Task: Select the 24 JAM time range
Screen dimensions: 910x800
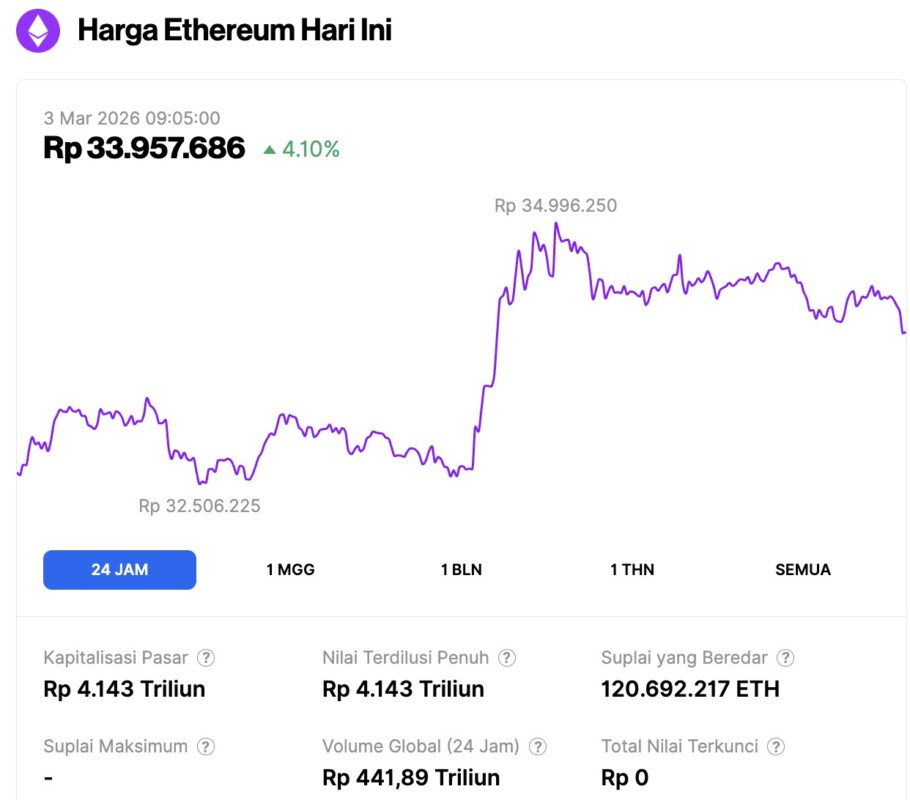Action: (119, 570)
